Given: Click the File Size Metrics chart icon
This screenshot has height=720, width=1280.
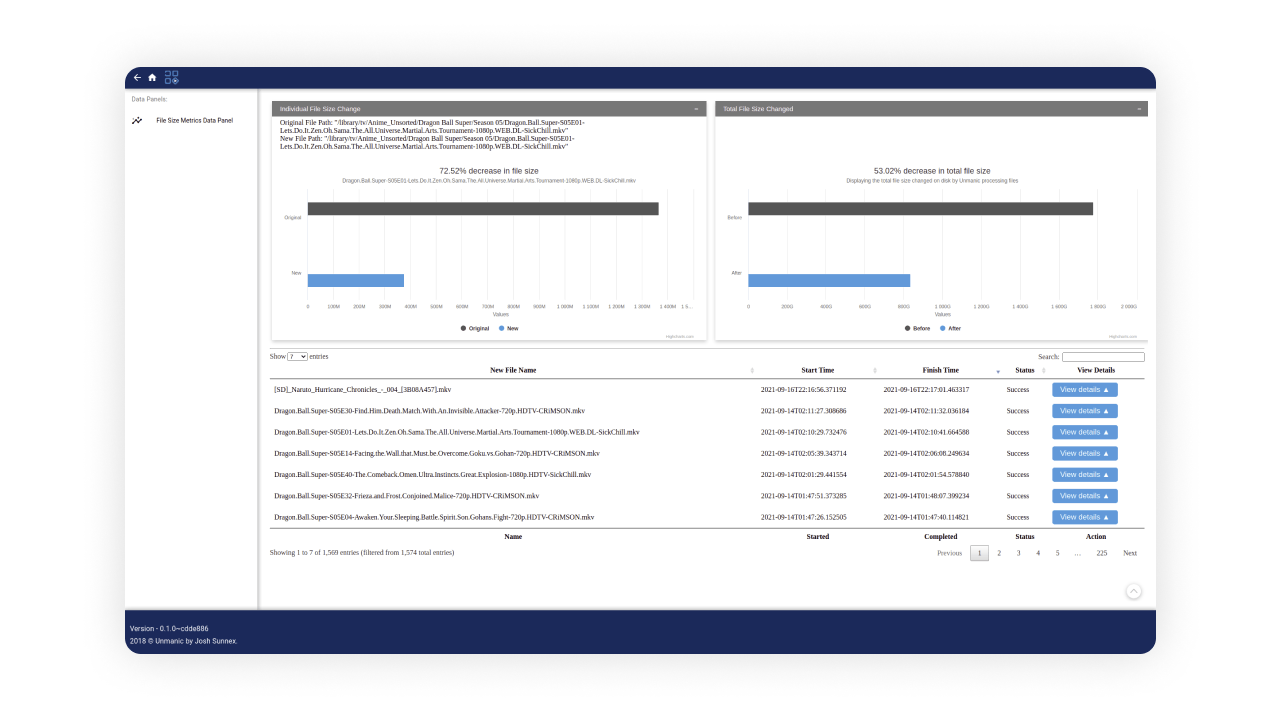Looking at the screenshot, I should click(x=137, y=121).
